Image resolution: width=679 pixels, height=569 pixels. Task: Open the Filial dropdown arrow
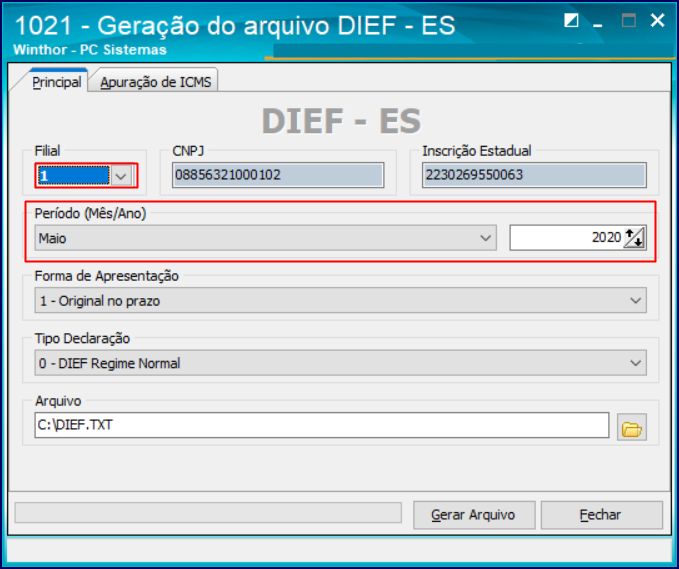pyautogui.click(x=121, y=176)
